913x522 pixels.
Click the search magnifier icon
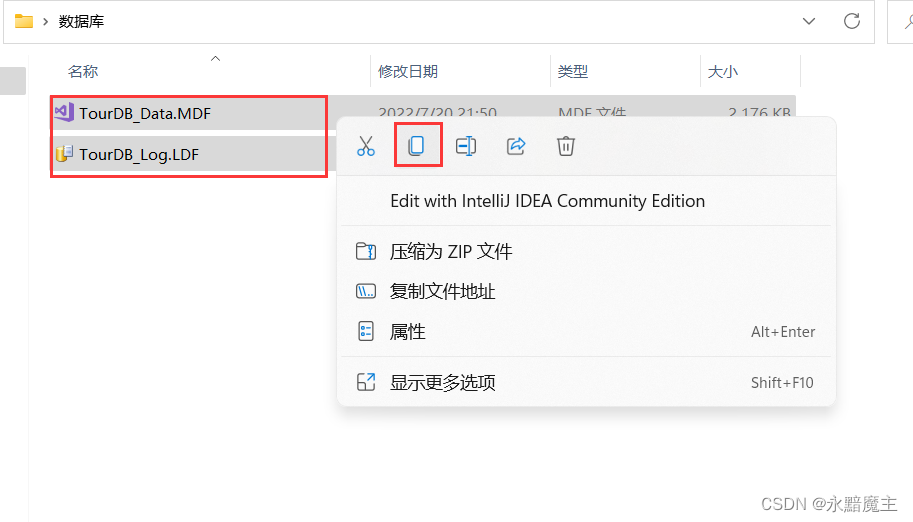tap(908, 22)
